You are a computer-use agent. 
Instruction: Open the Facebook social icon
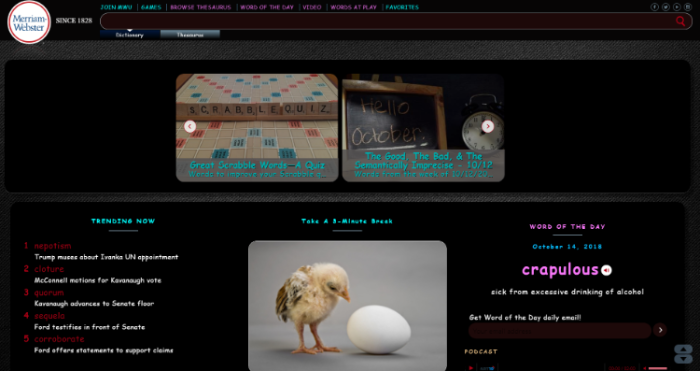tap(654, 7)
